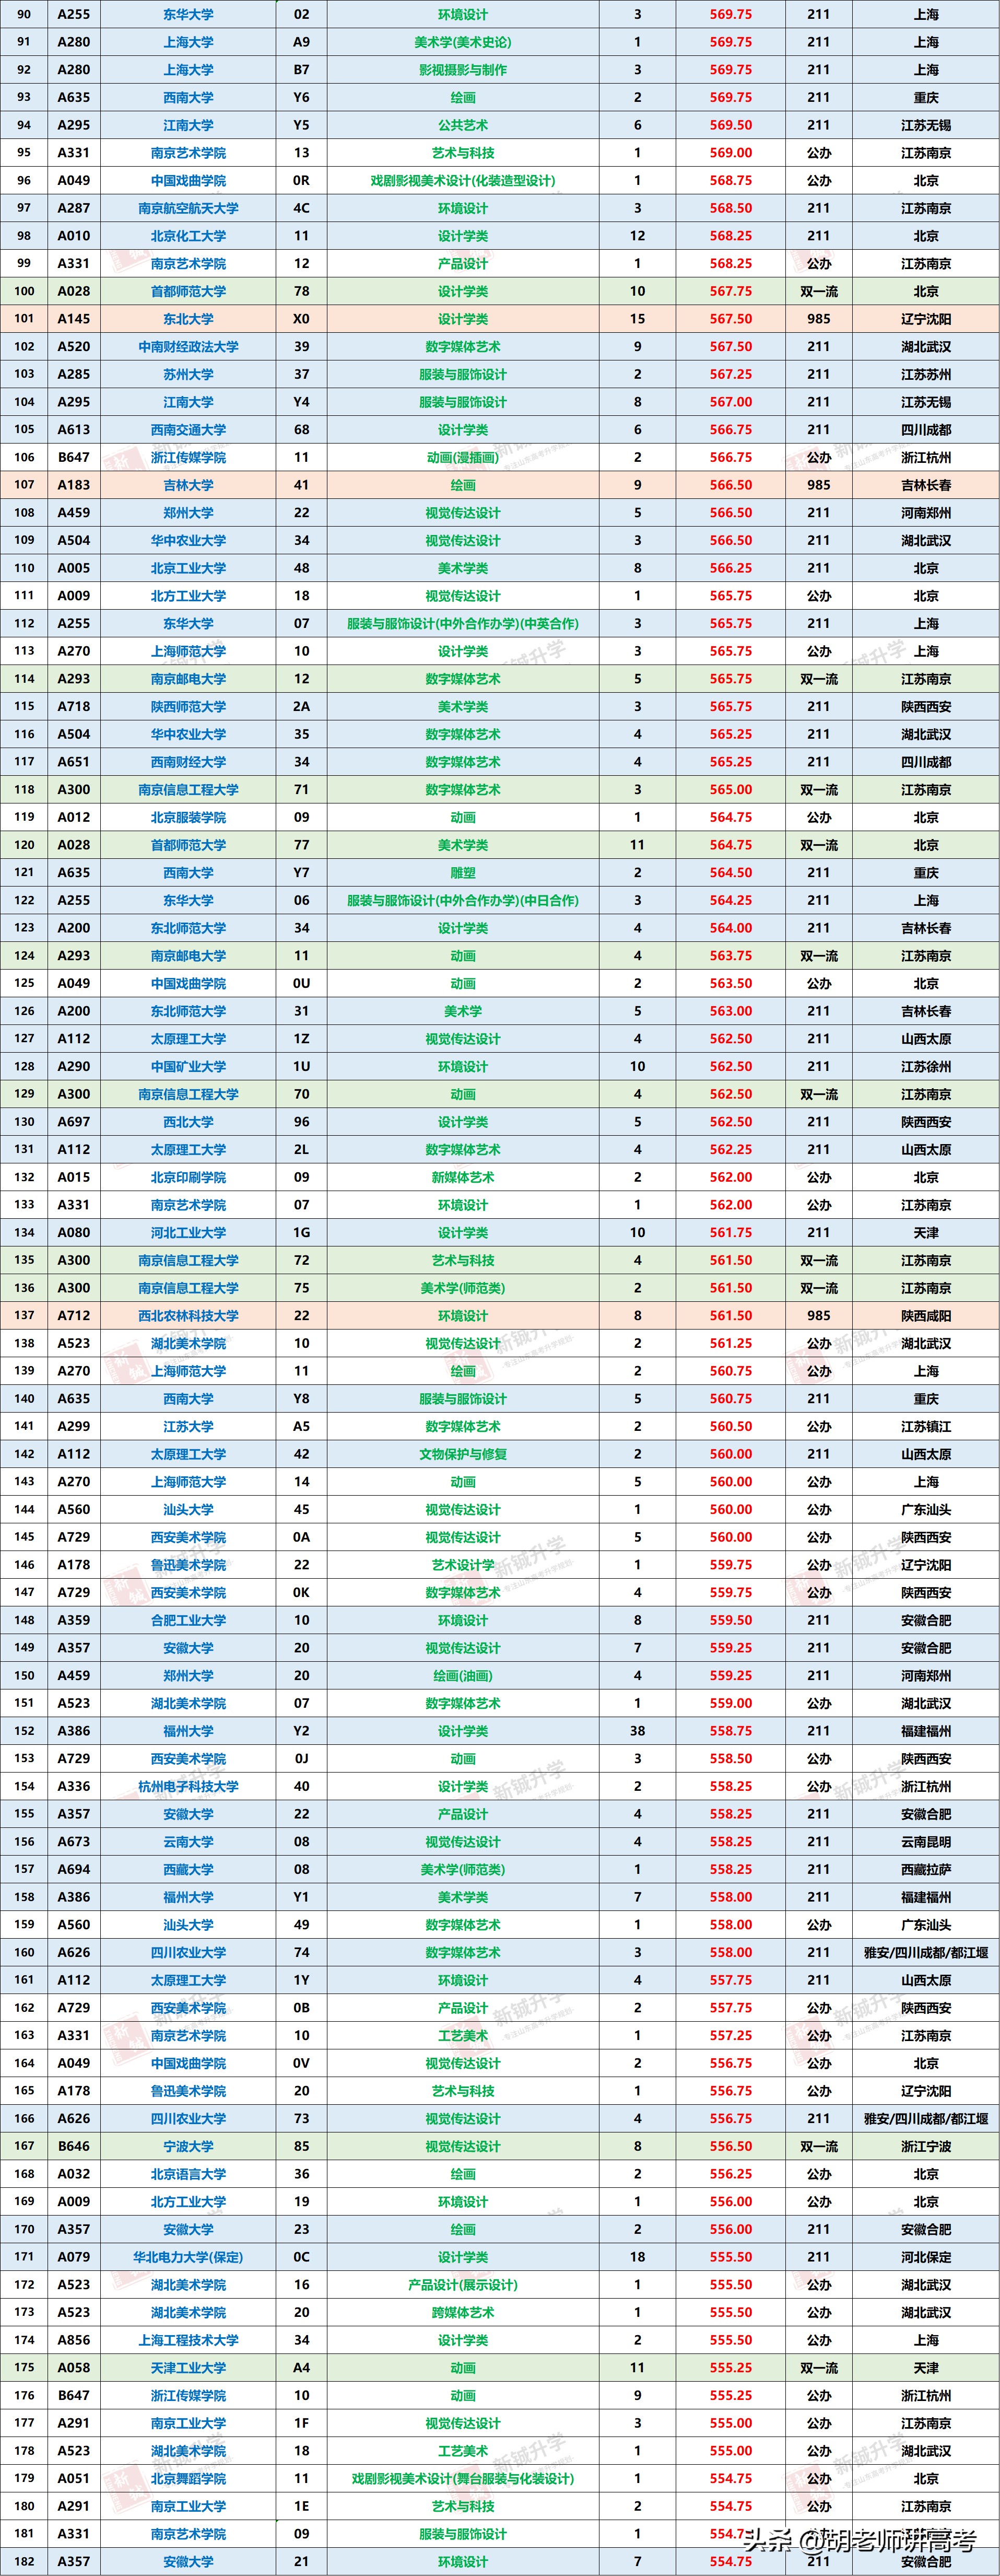Select location 西藏拉萨
This screenshot has height=2576, width=1000.
coord(926,1869)
